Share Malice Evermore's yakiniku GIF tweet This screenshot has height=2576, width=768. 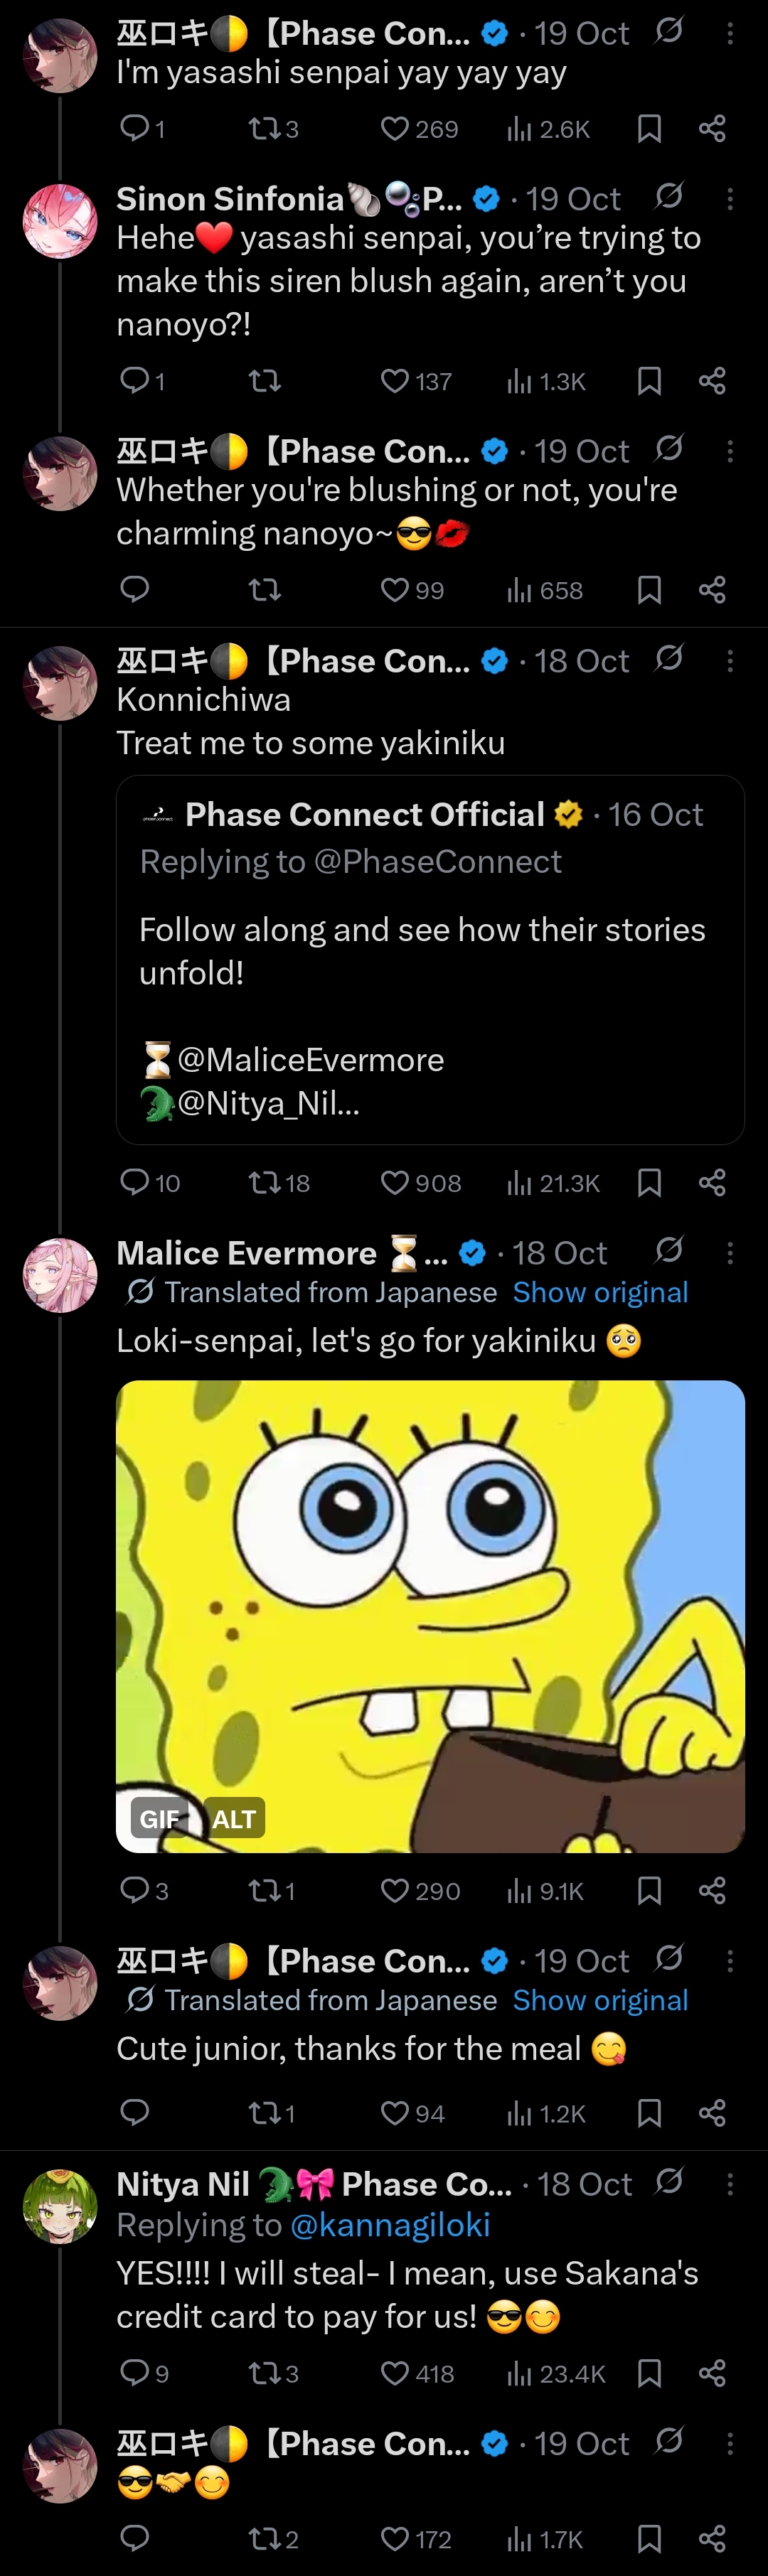tap(712, 1890)
